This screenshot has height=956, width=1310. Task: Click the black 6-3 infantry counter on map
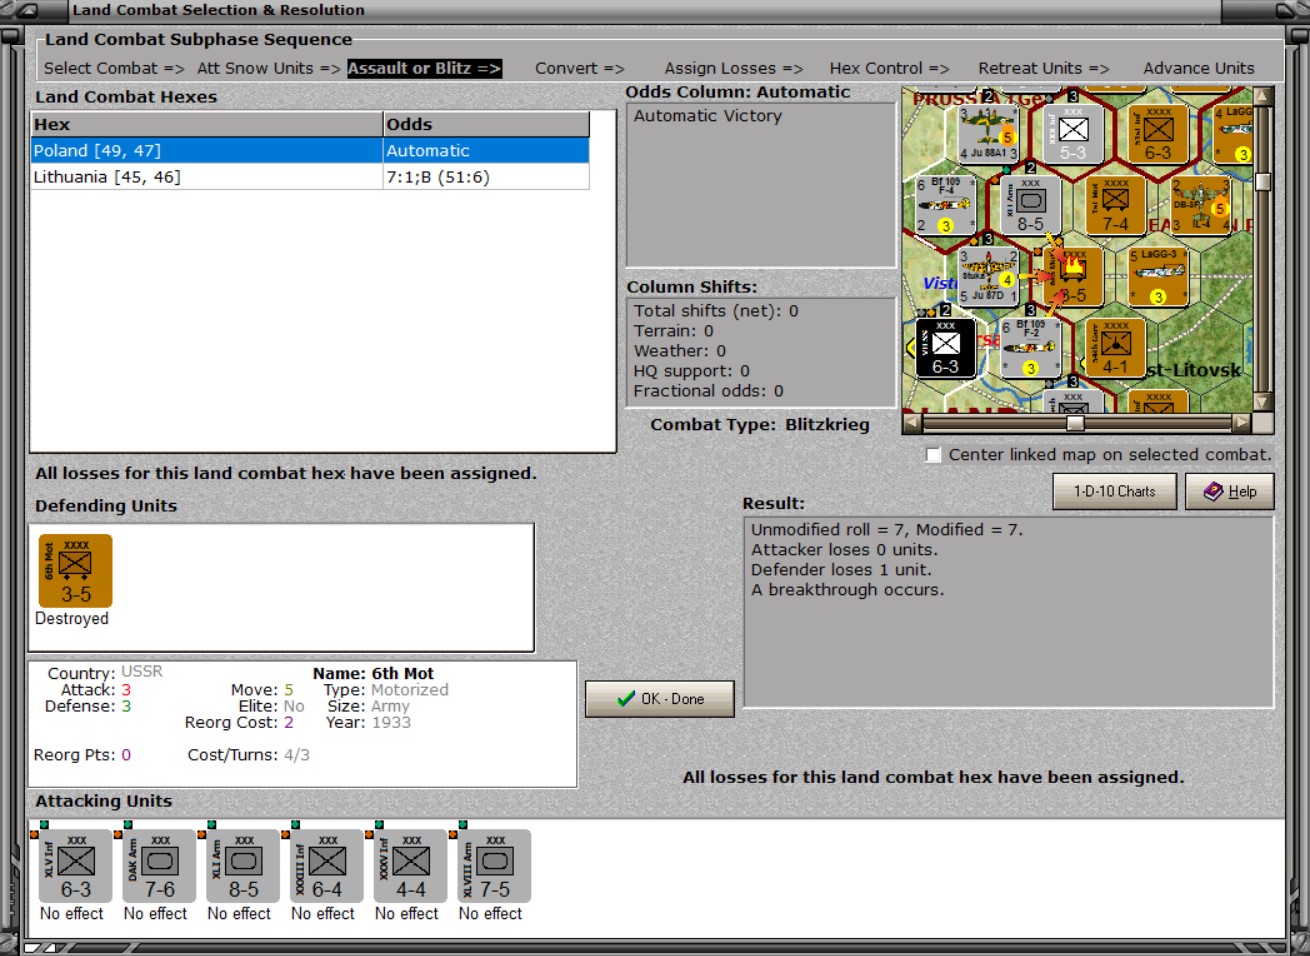point(945,349)
